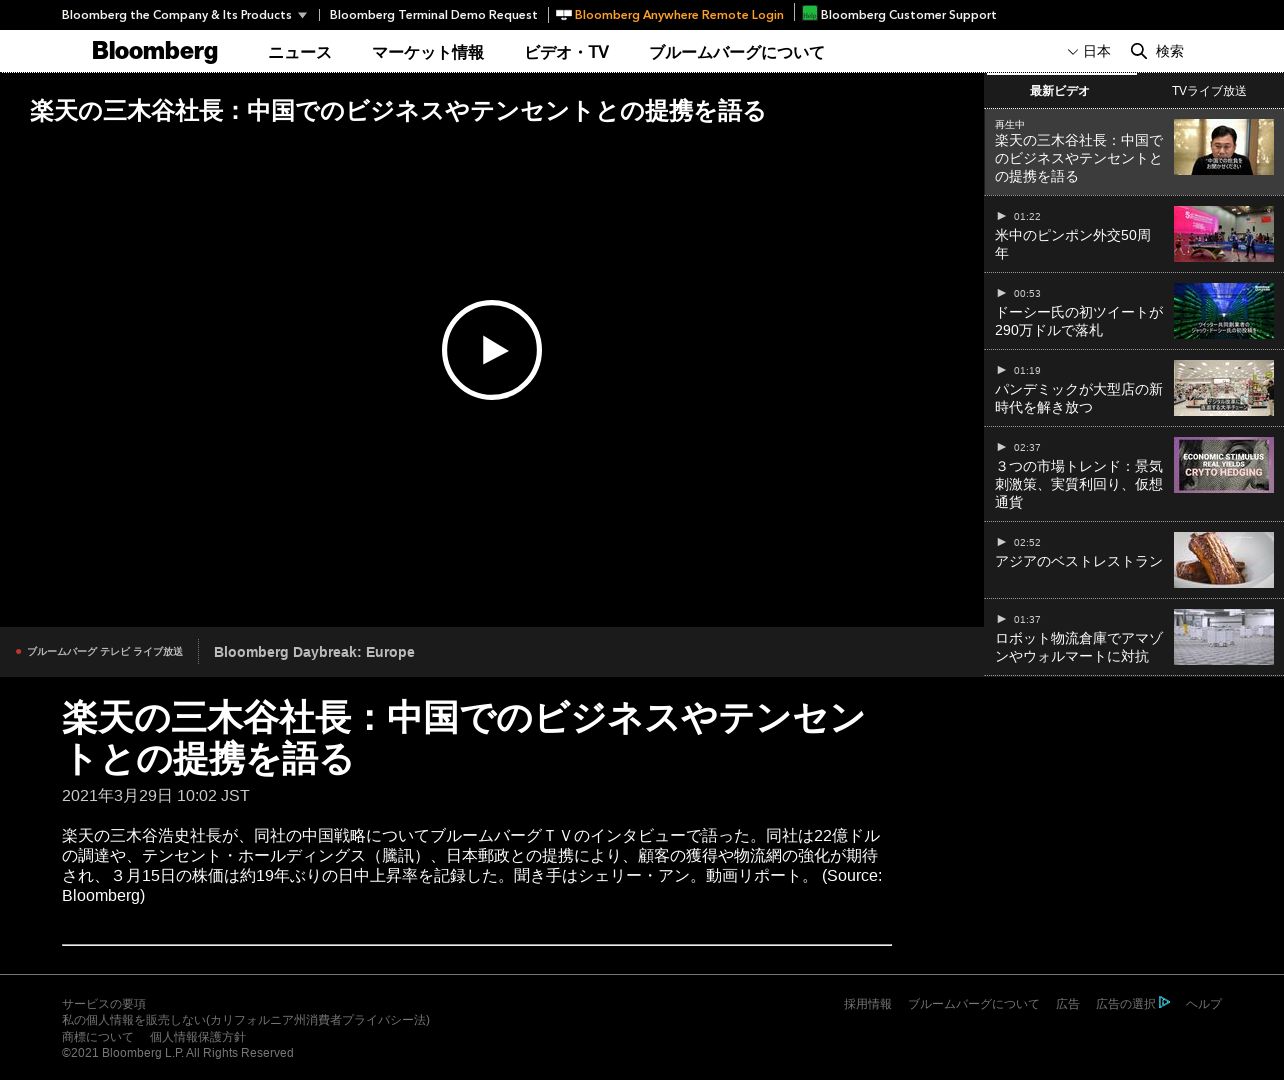1284x1080 pixels.
Task: Switch to TVライブ放送 tab
Action: click(x=1209, y=91)
